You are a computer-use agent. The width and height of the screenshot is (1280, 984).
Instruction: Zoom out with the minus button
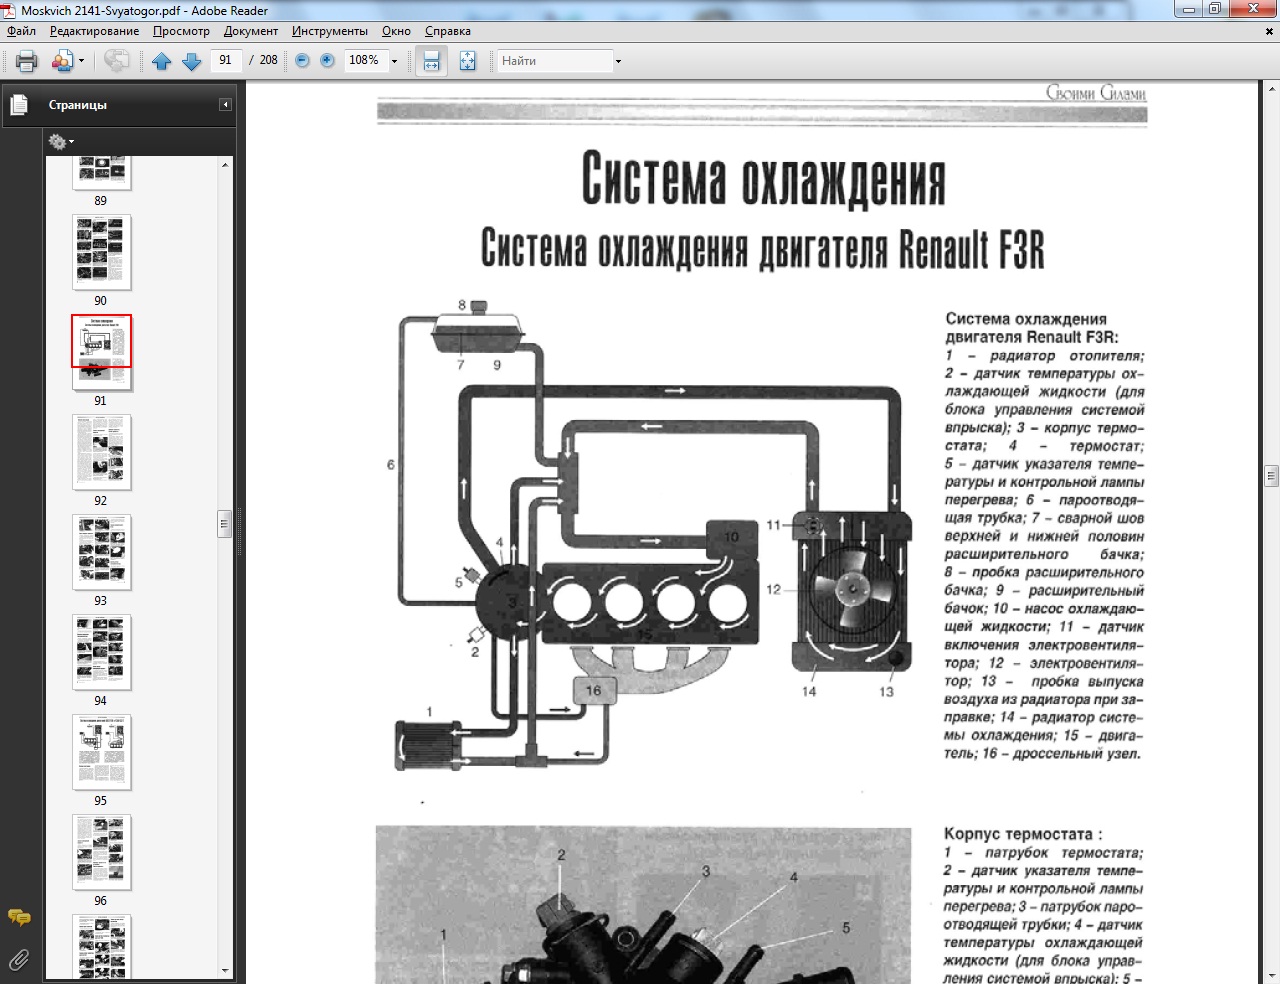(302, 61)
